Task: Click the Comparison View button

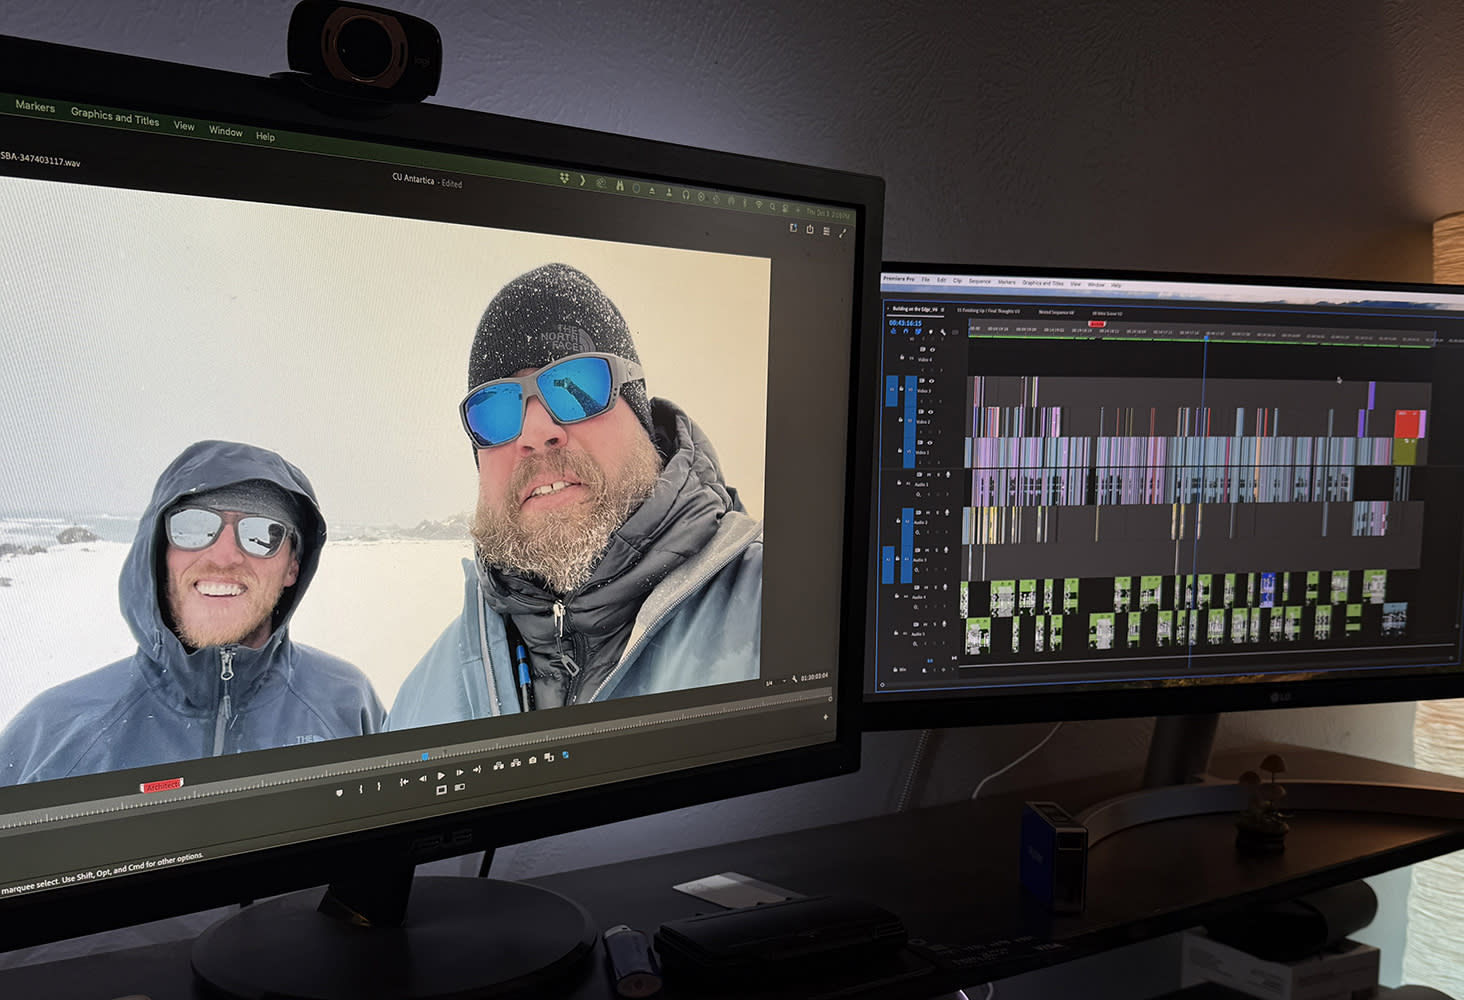Action: pyautogui.click(x=549, y=757)
